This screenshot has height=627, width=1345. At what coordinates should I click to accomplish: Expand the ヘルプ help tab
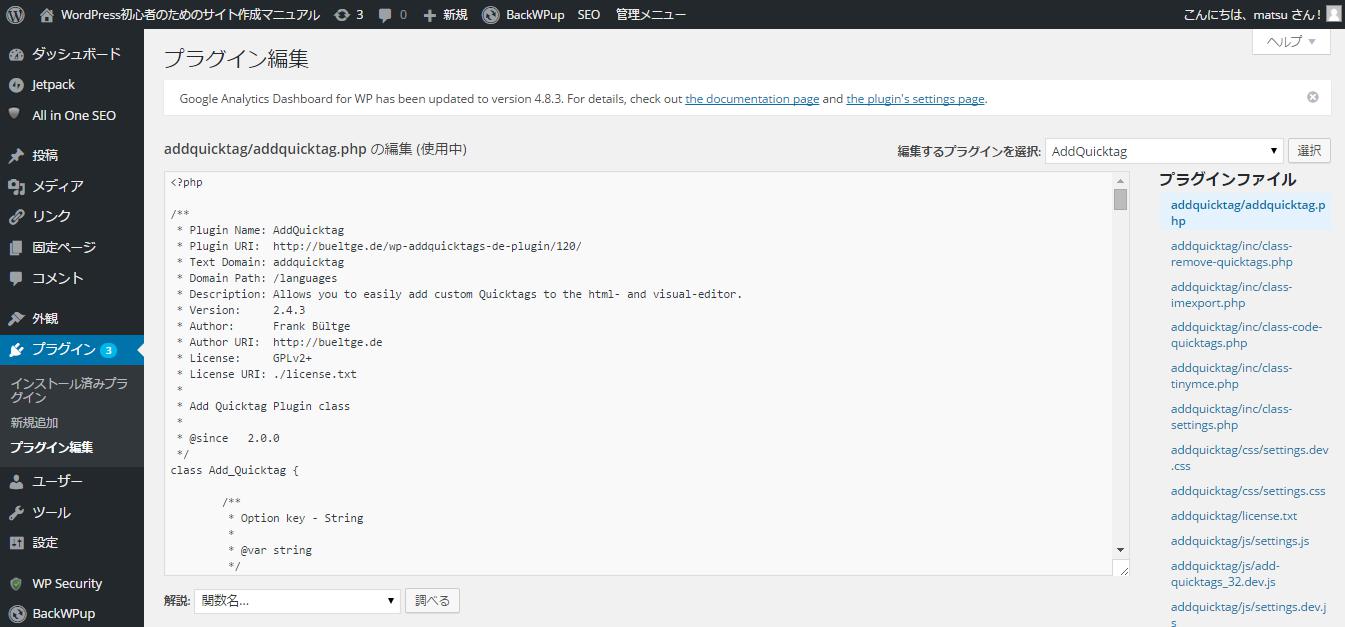pos(1291,41)
